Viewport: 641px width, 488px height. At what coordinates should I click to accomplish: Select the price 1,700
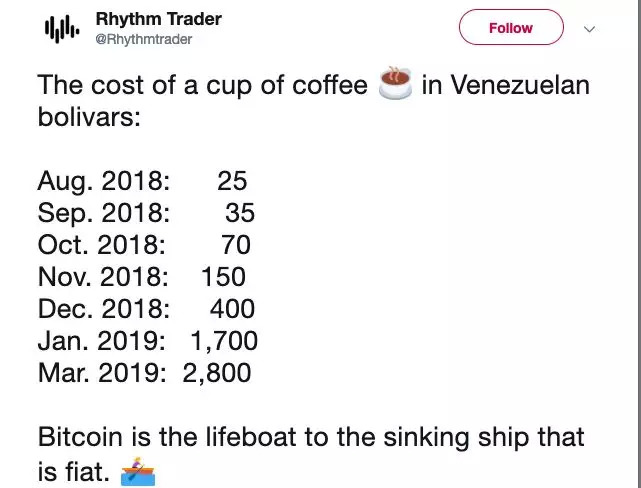click(224, 341)
